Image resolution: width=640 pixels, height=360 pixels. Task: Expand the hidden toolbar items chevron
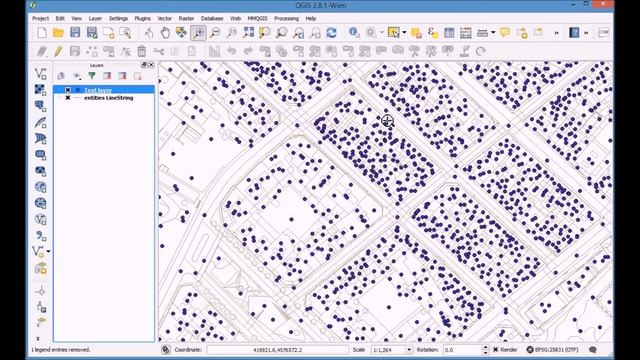pyautogui.click(x=556, y=33)
